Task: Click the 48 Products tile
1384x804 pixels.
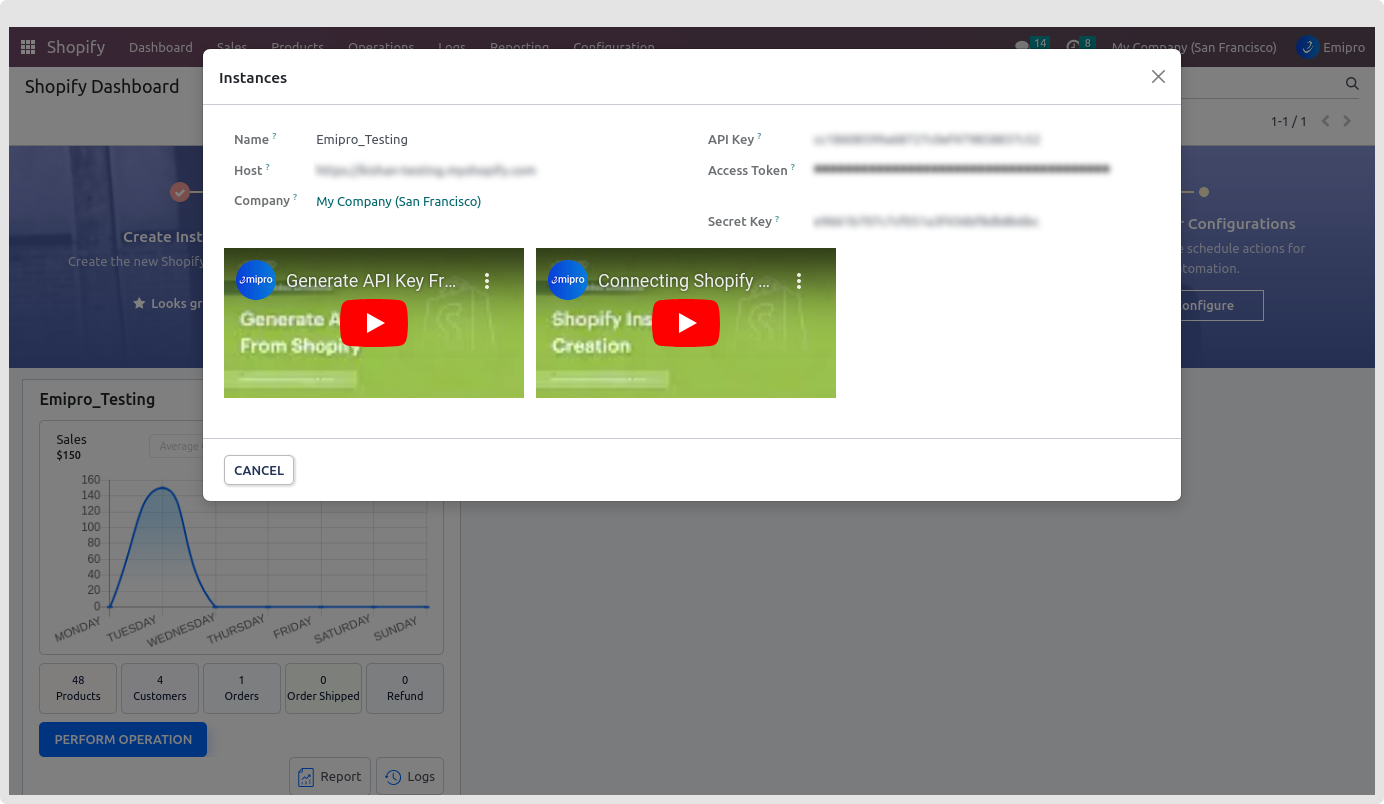Action: pyautogui.click(x=78, y=688)
